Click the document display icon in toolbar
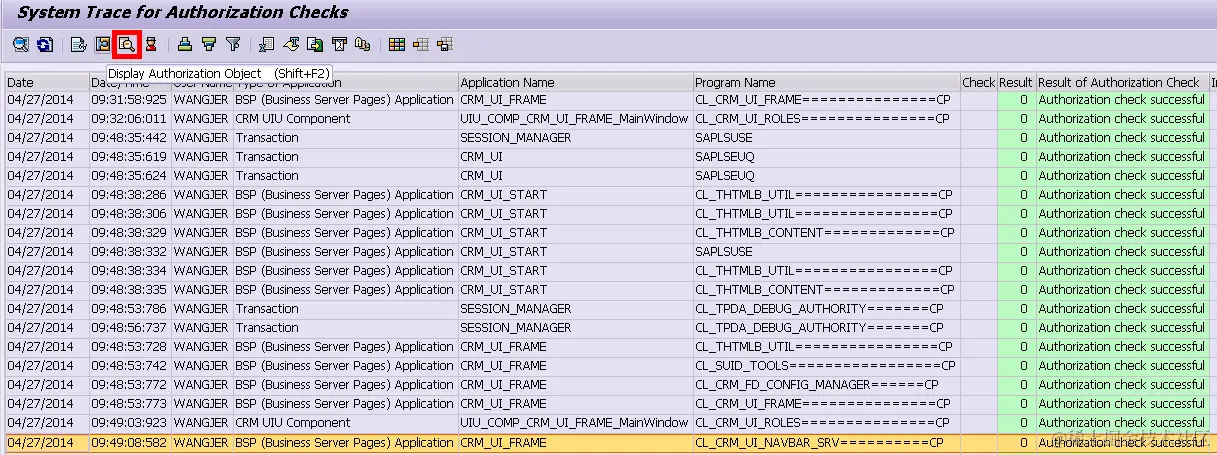Viewport: 1217px width, 455px height. [78, 44]
